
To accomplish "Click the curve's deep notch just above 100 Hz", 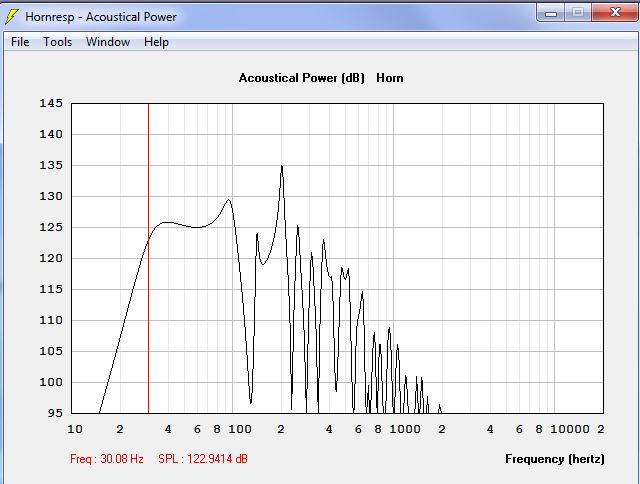I will [251, 402].
